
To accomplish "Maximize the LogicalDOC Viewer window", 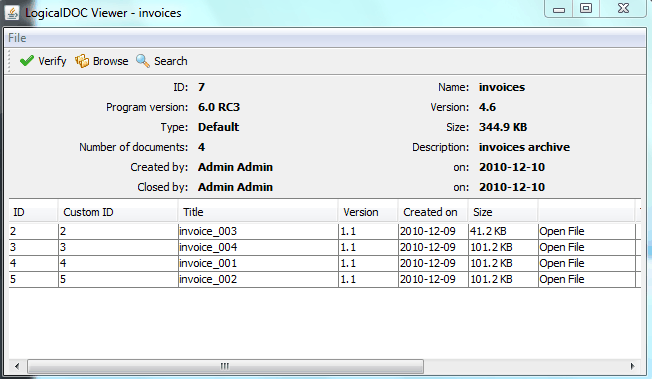I will point(586,8).
